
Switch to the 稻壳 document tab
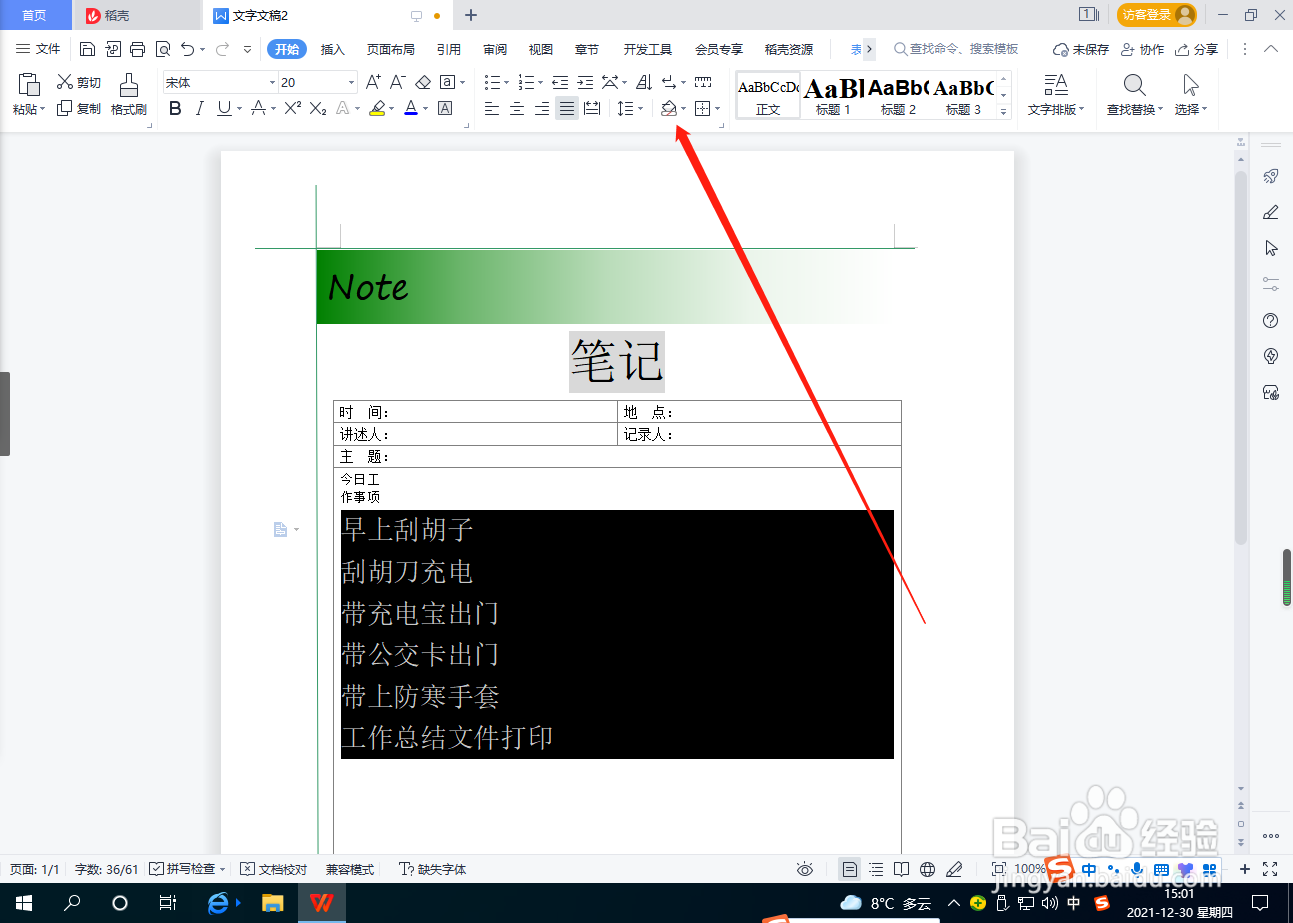(137, 15)
